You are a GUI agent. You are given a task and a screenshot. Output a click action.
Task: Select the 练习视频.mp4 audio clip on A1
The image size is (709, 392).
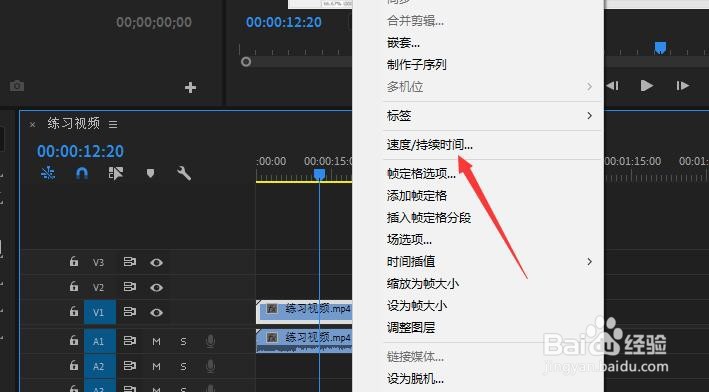[x=304, y=341]
